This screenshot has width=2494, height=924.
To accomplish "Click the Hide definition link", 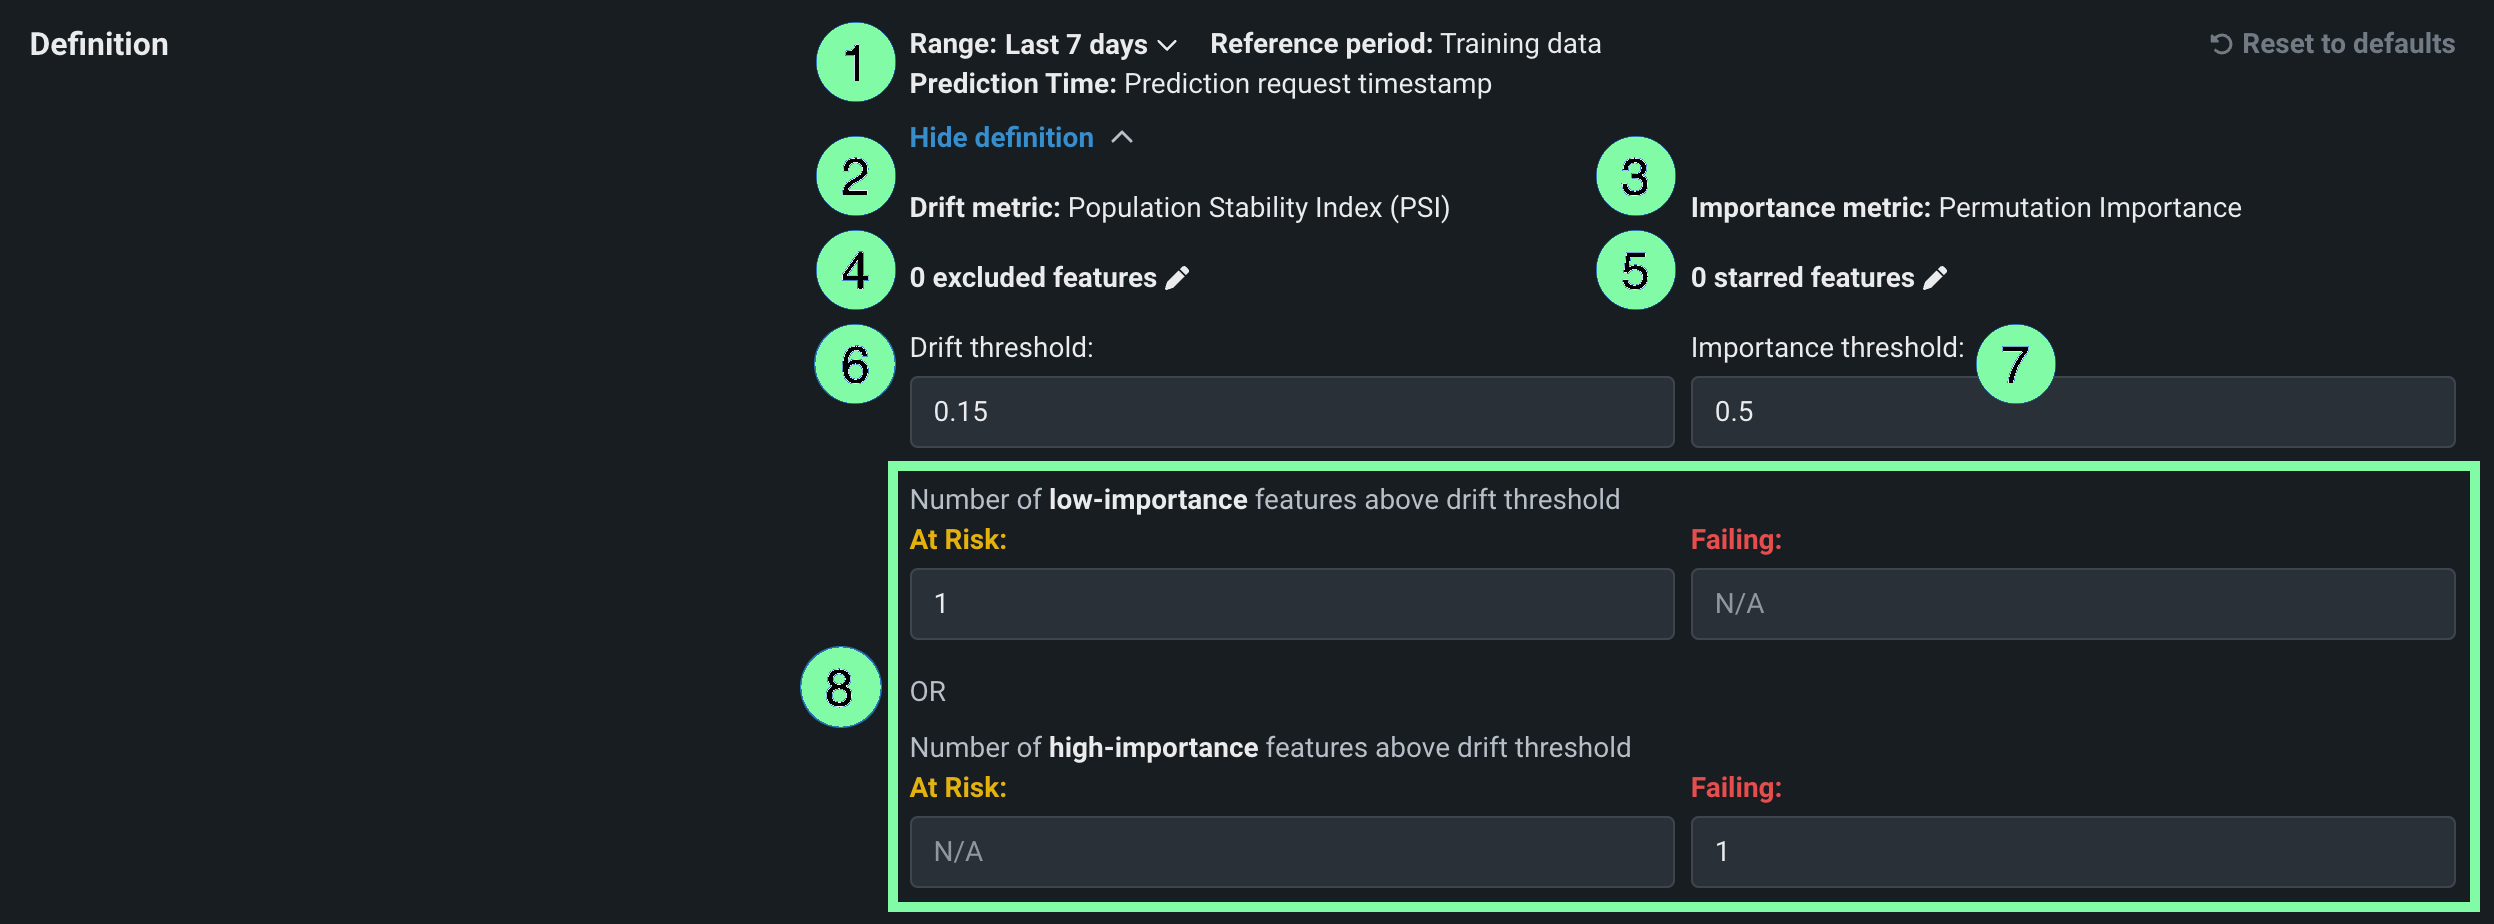I will (x=1001, y=138).
